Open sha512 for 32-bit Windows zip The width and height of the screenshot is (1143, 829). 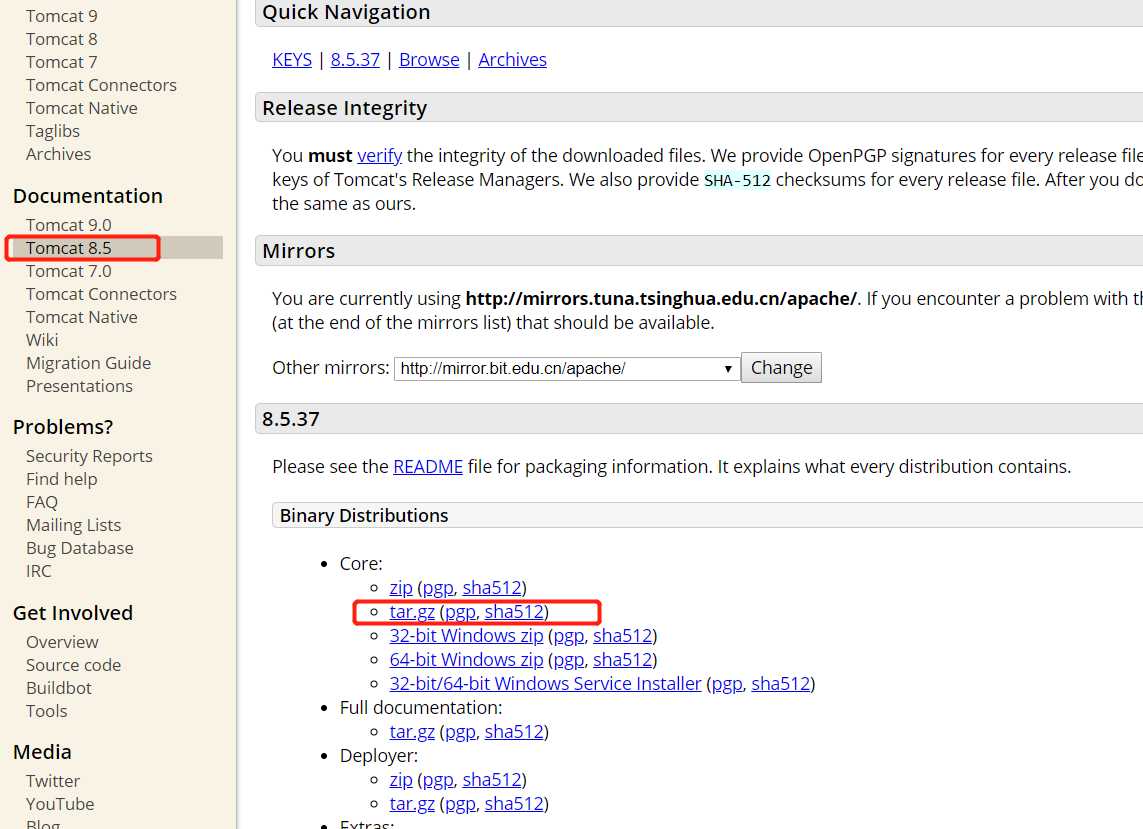pos(623,636)
